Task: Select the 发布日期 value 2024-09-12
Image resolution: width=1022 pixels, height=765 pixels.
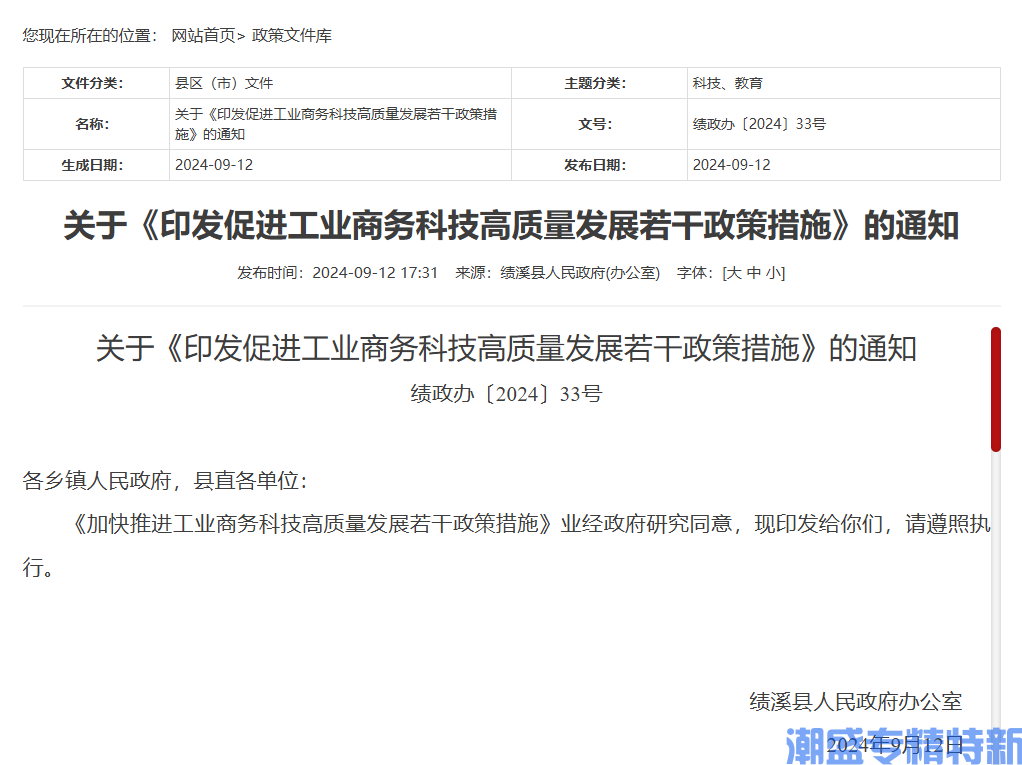Action: (x=731, y=165)
